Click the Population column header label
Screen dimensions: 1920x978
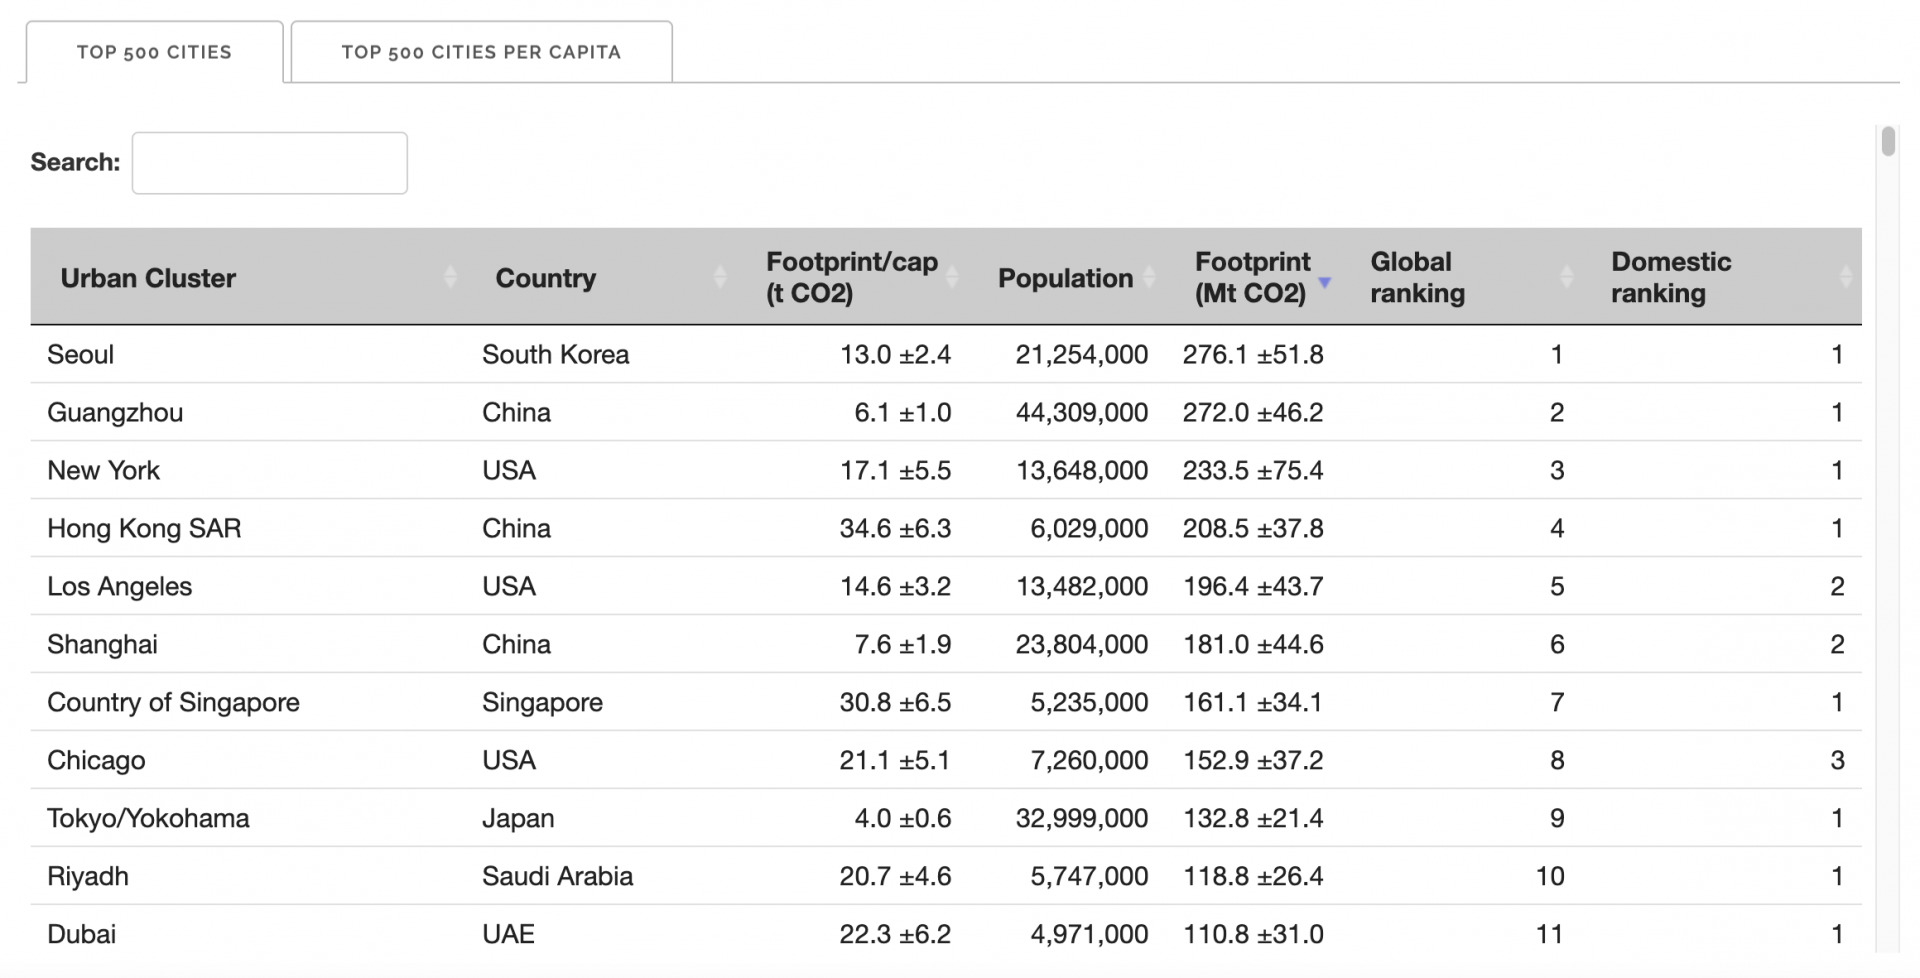coord(1065,278)
